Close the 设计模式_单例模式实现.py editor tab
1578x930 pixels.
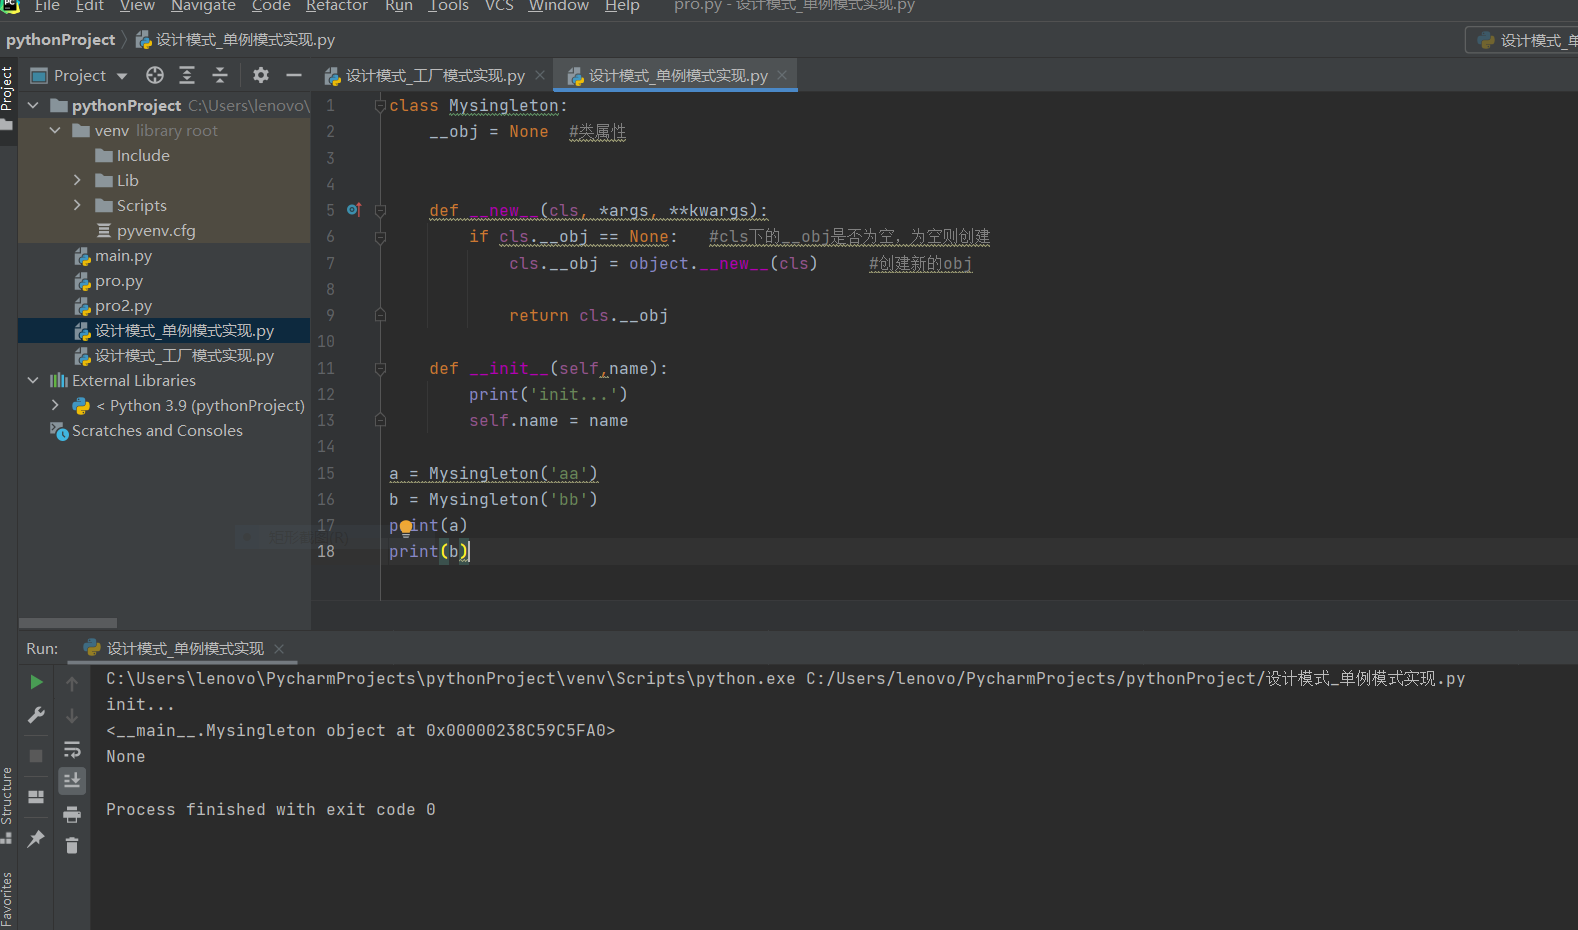coord(782,75)
